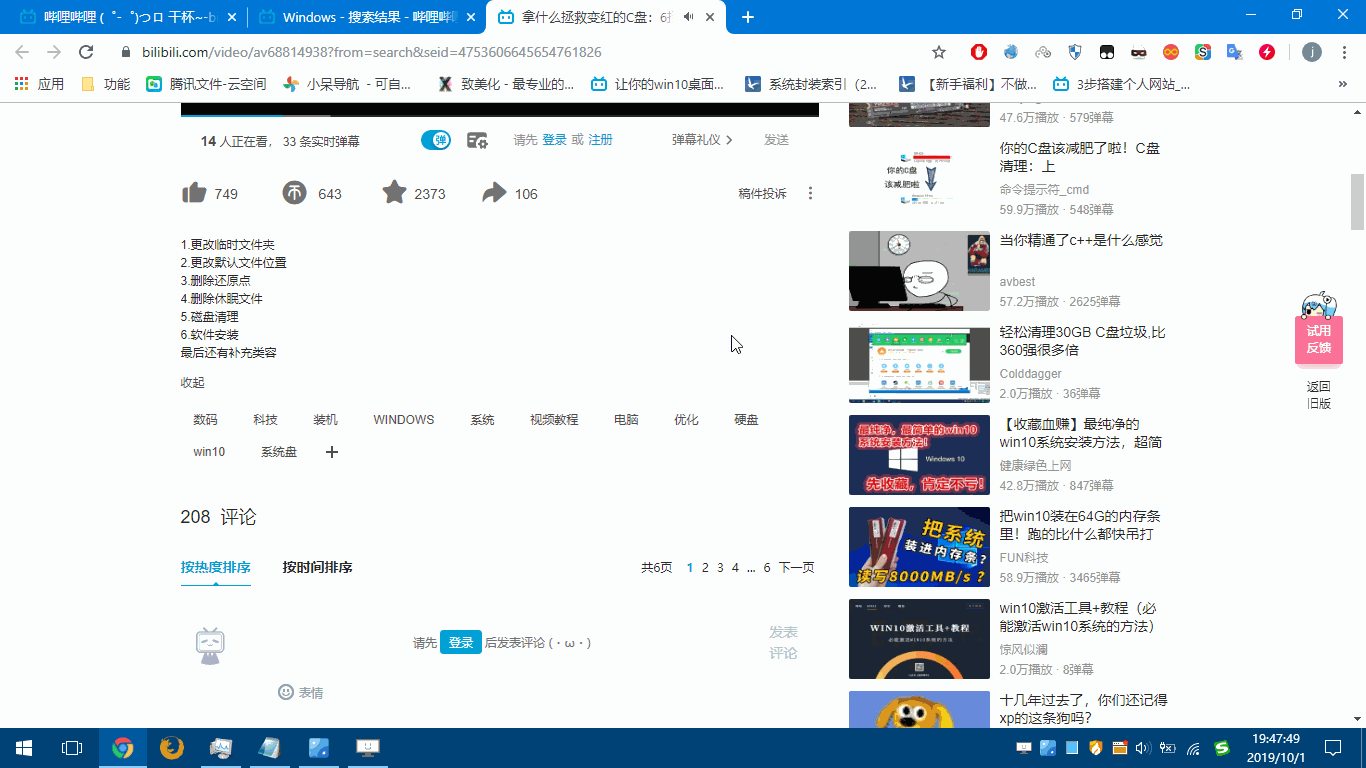Favorite the video using the star icon
The width and height of the screenshot is (1366, 768).
pyautogui.click(x=393, y=192)
